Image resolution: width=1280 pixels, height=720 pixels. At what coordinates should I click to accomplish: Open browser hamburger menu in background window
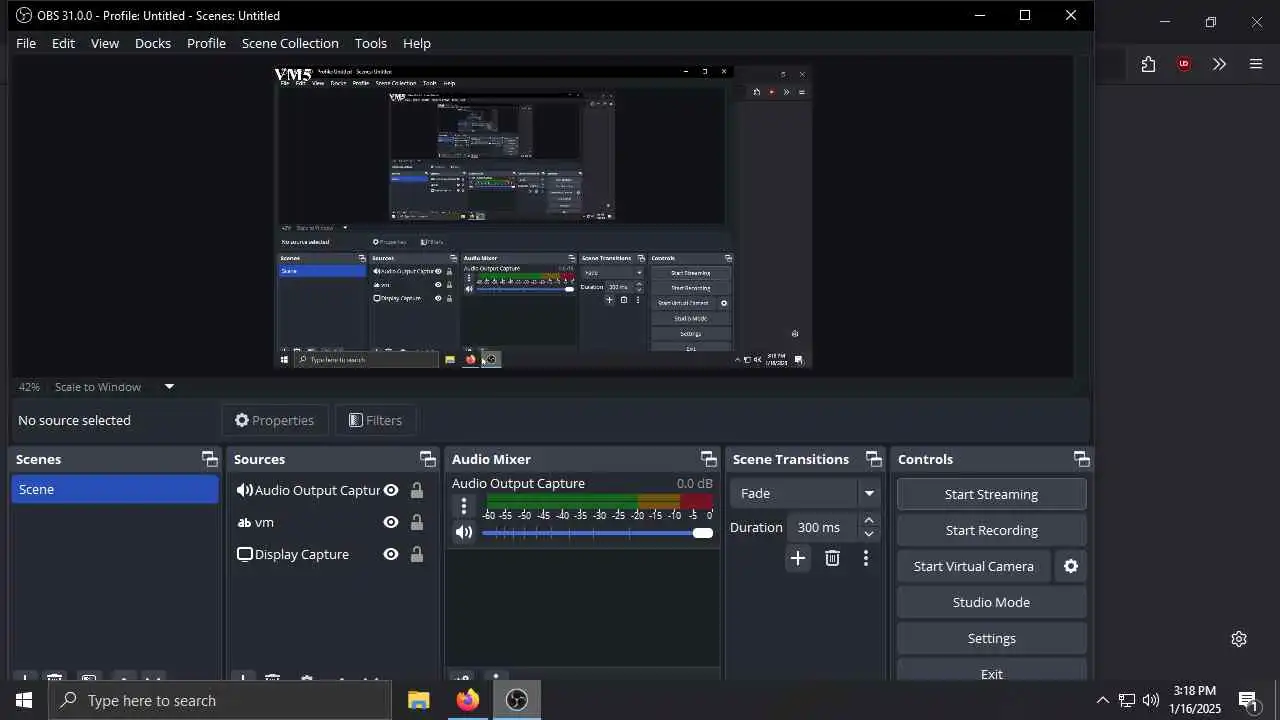point(1256,64)
